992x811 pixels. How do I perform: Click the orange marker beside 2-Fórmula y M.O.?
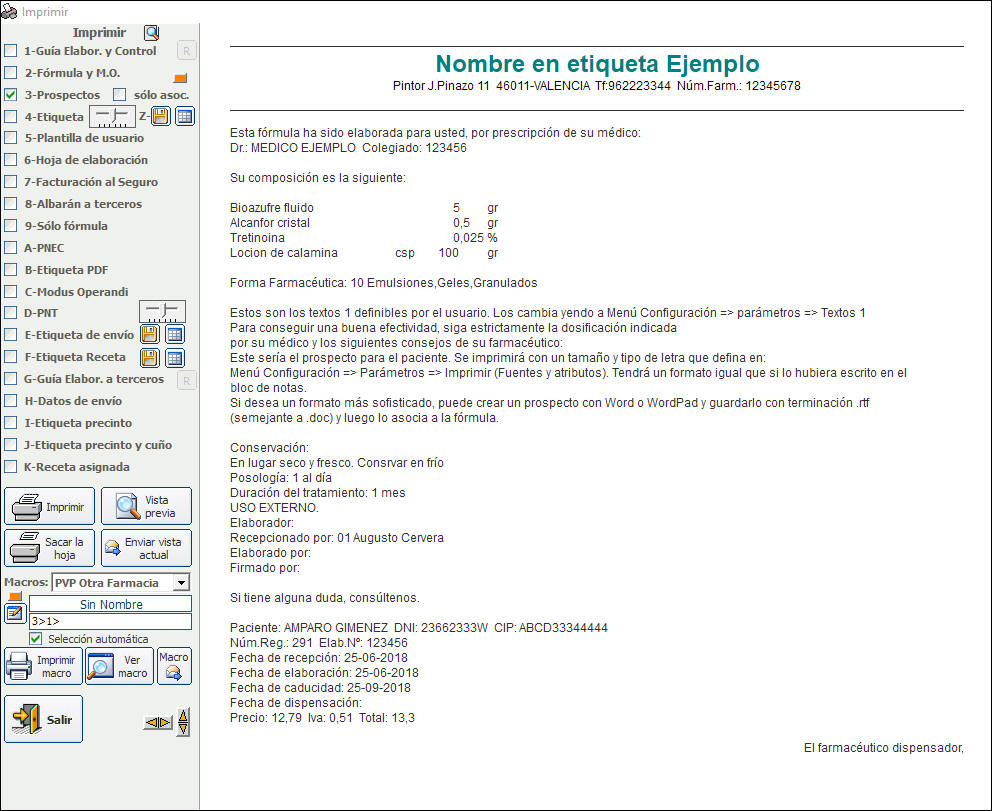tap(180, 78)
